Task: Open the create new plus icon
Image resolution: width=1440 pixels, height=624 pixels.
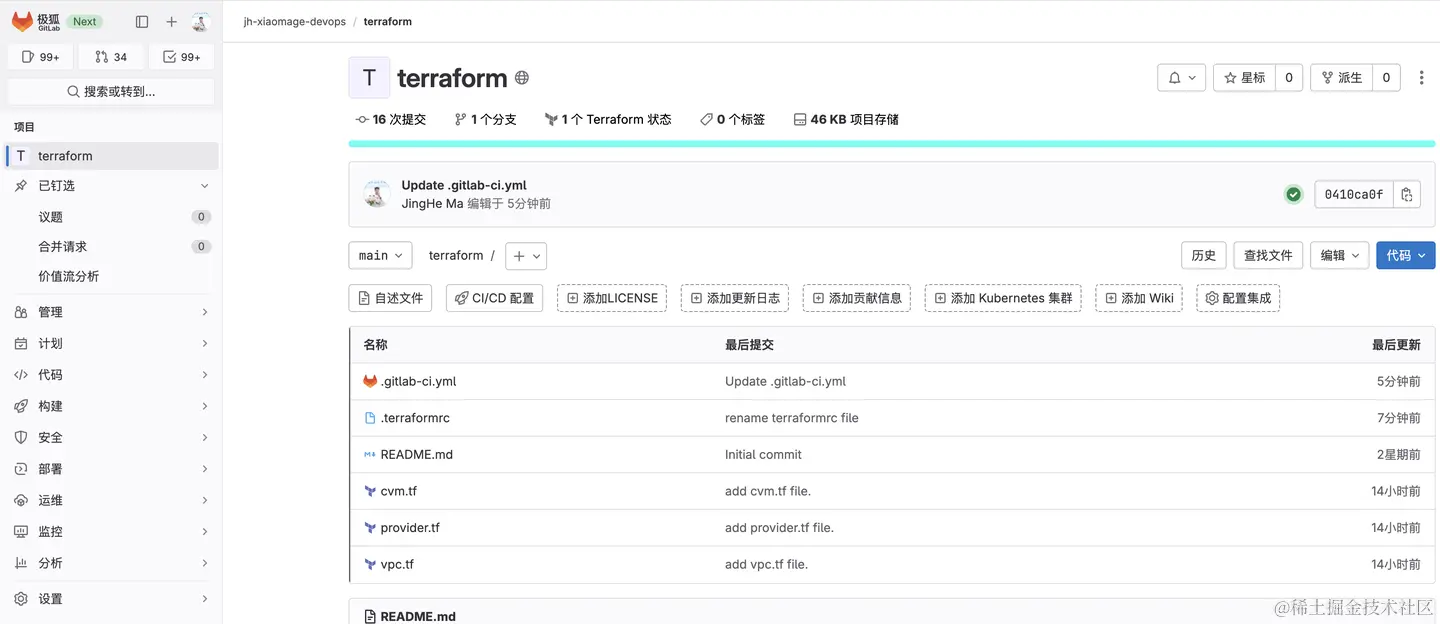Action: [x=171, y=22]
